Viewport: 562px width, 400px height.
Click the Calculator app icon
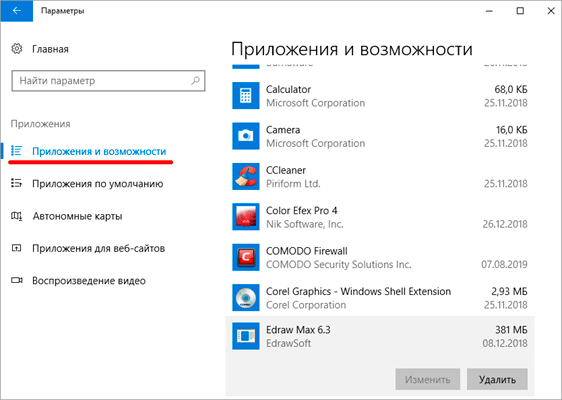click(x=246, y=96)
